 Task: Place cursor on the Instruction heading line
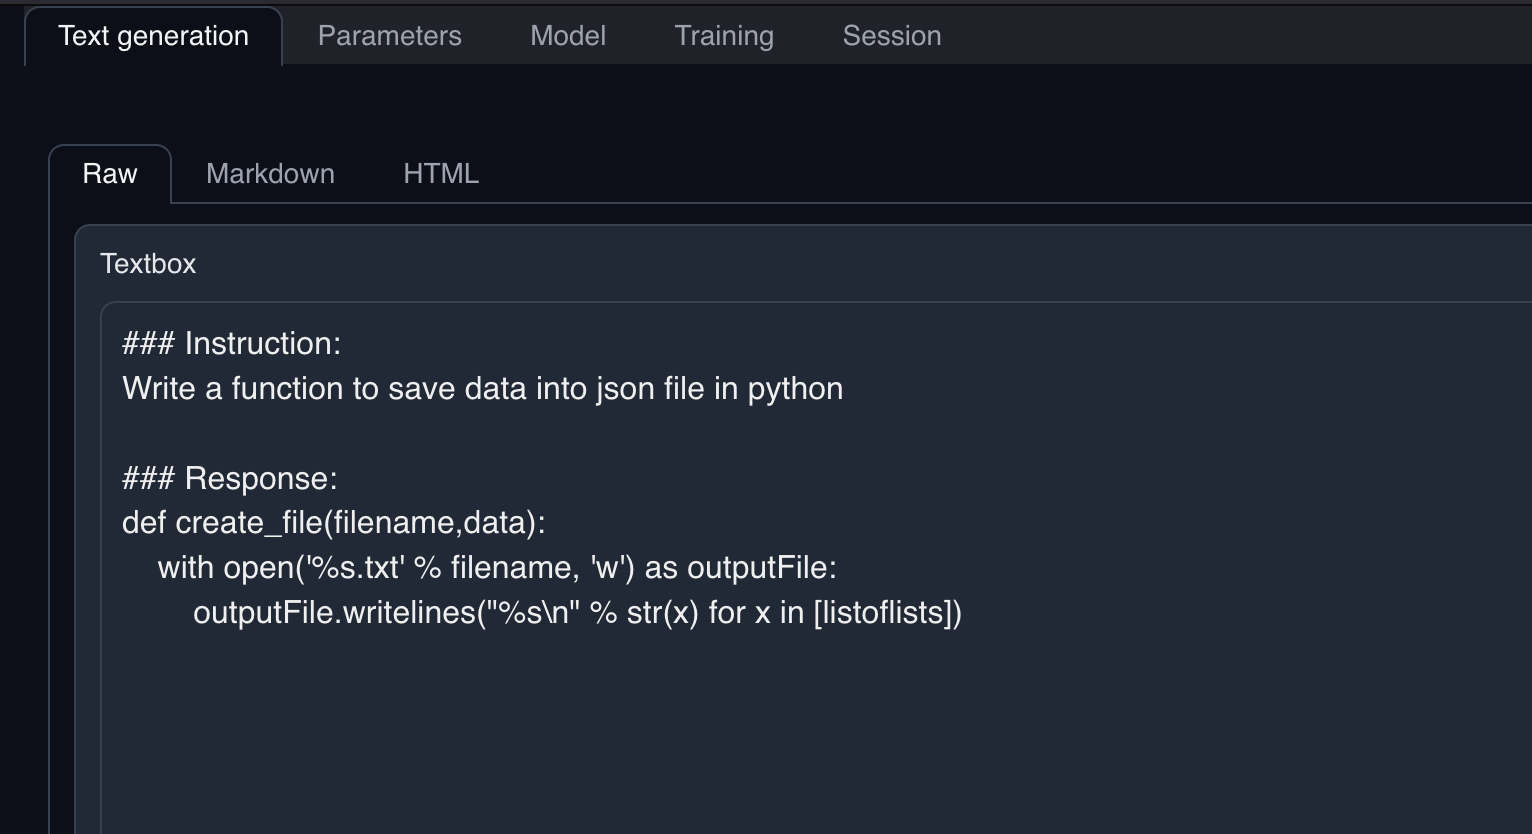pos(231,343)
